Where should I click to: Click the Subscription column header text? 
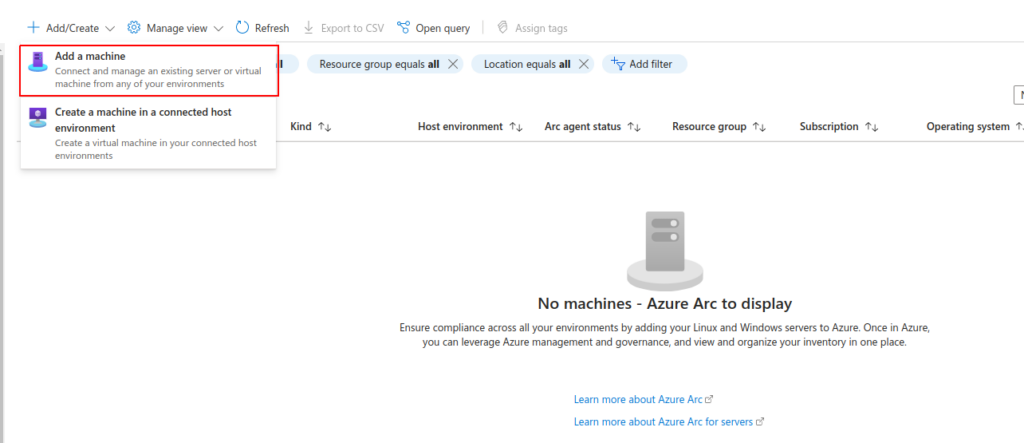tap(829, 127)
